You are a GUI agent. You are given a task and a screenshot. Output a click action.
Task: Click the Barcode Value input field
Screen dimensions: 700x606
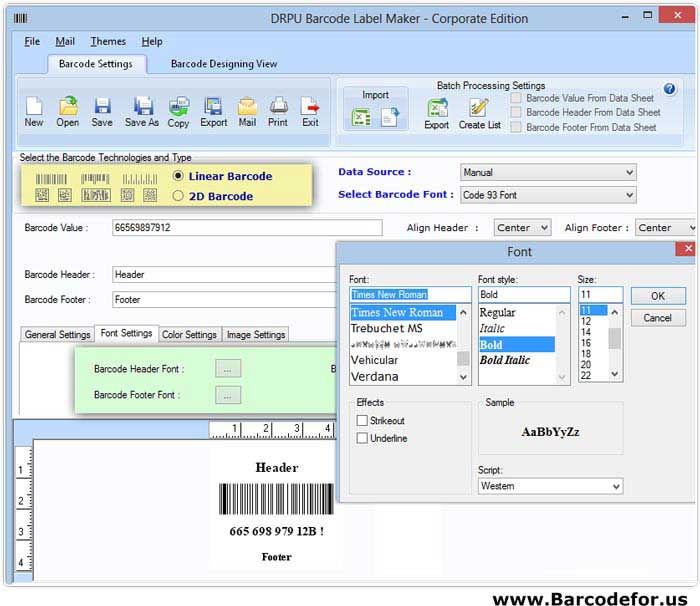[247, 228]
